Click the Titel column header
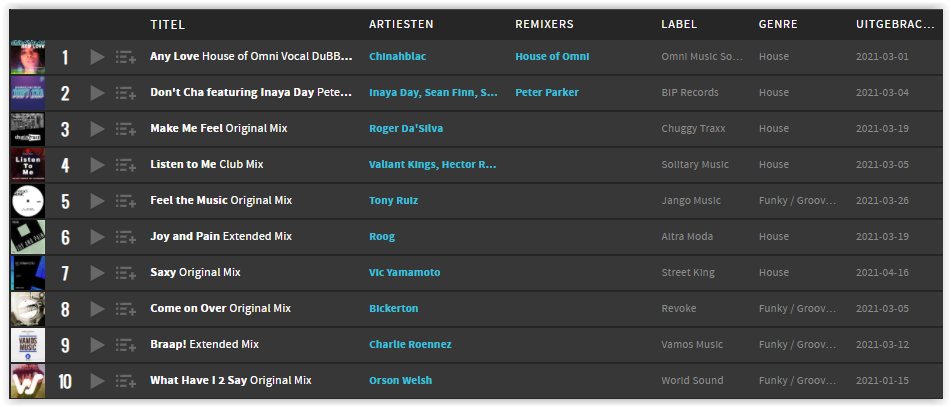Screen dimensions: 951x407 [167, 25]
